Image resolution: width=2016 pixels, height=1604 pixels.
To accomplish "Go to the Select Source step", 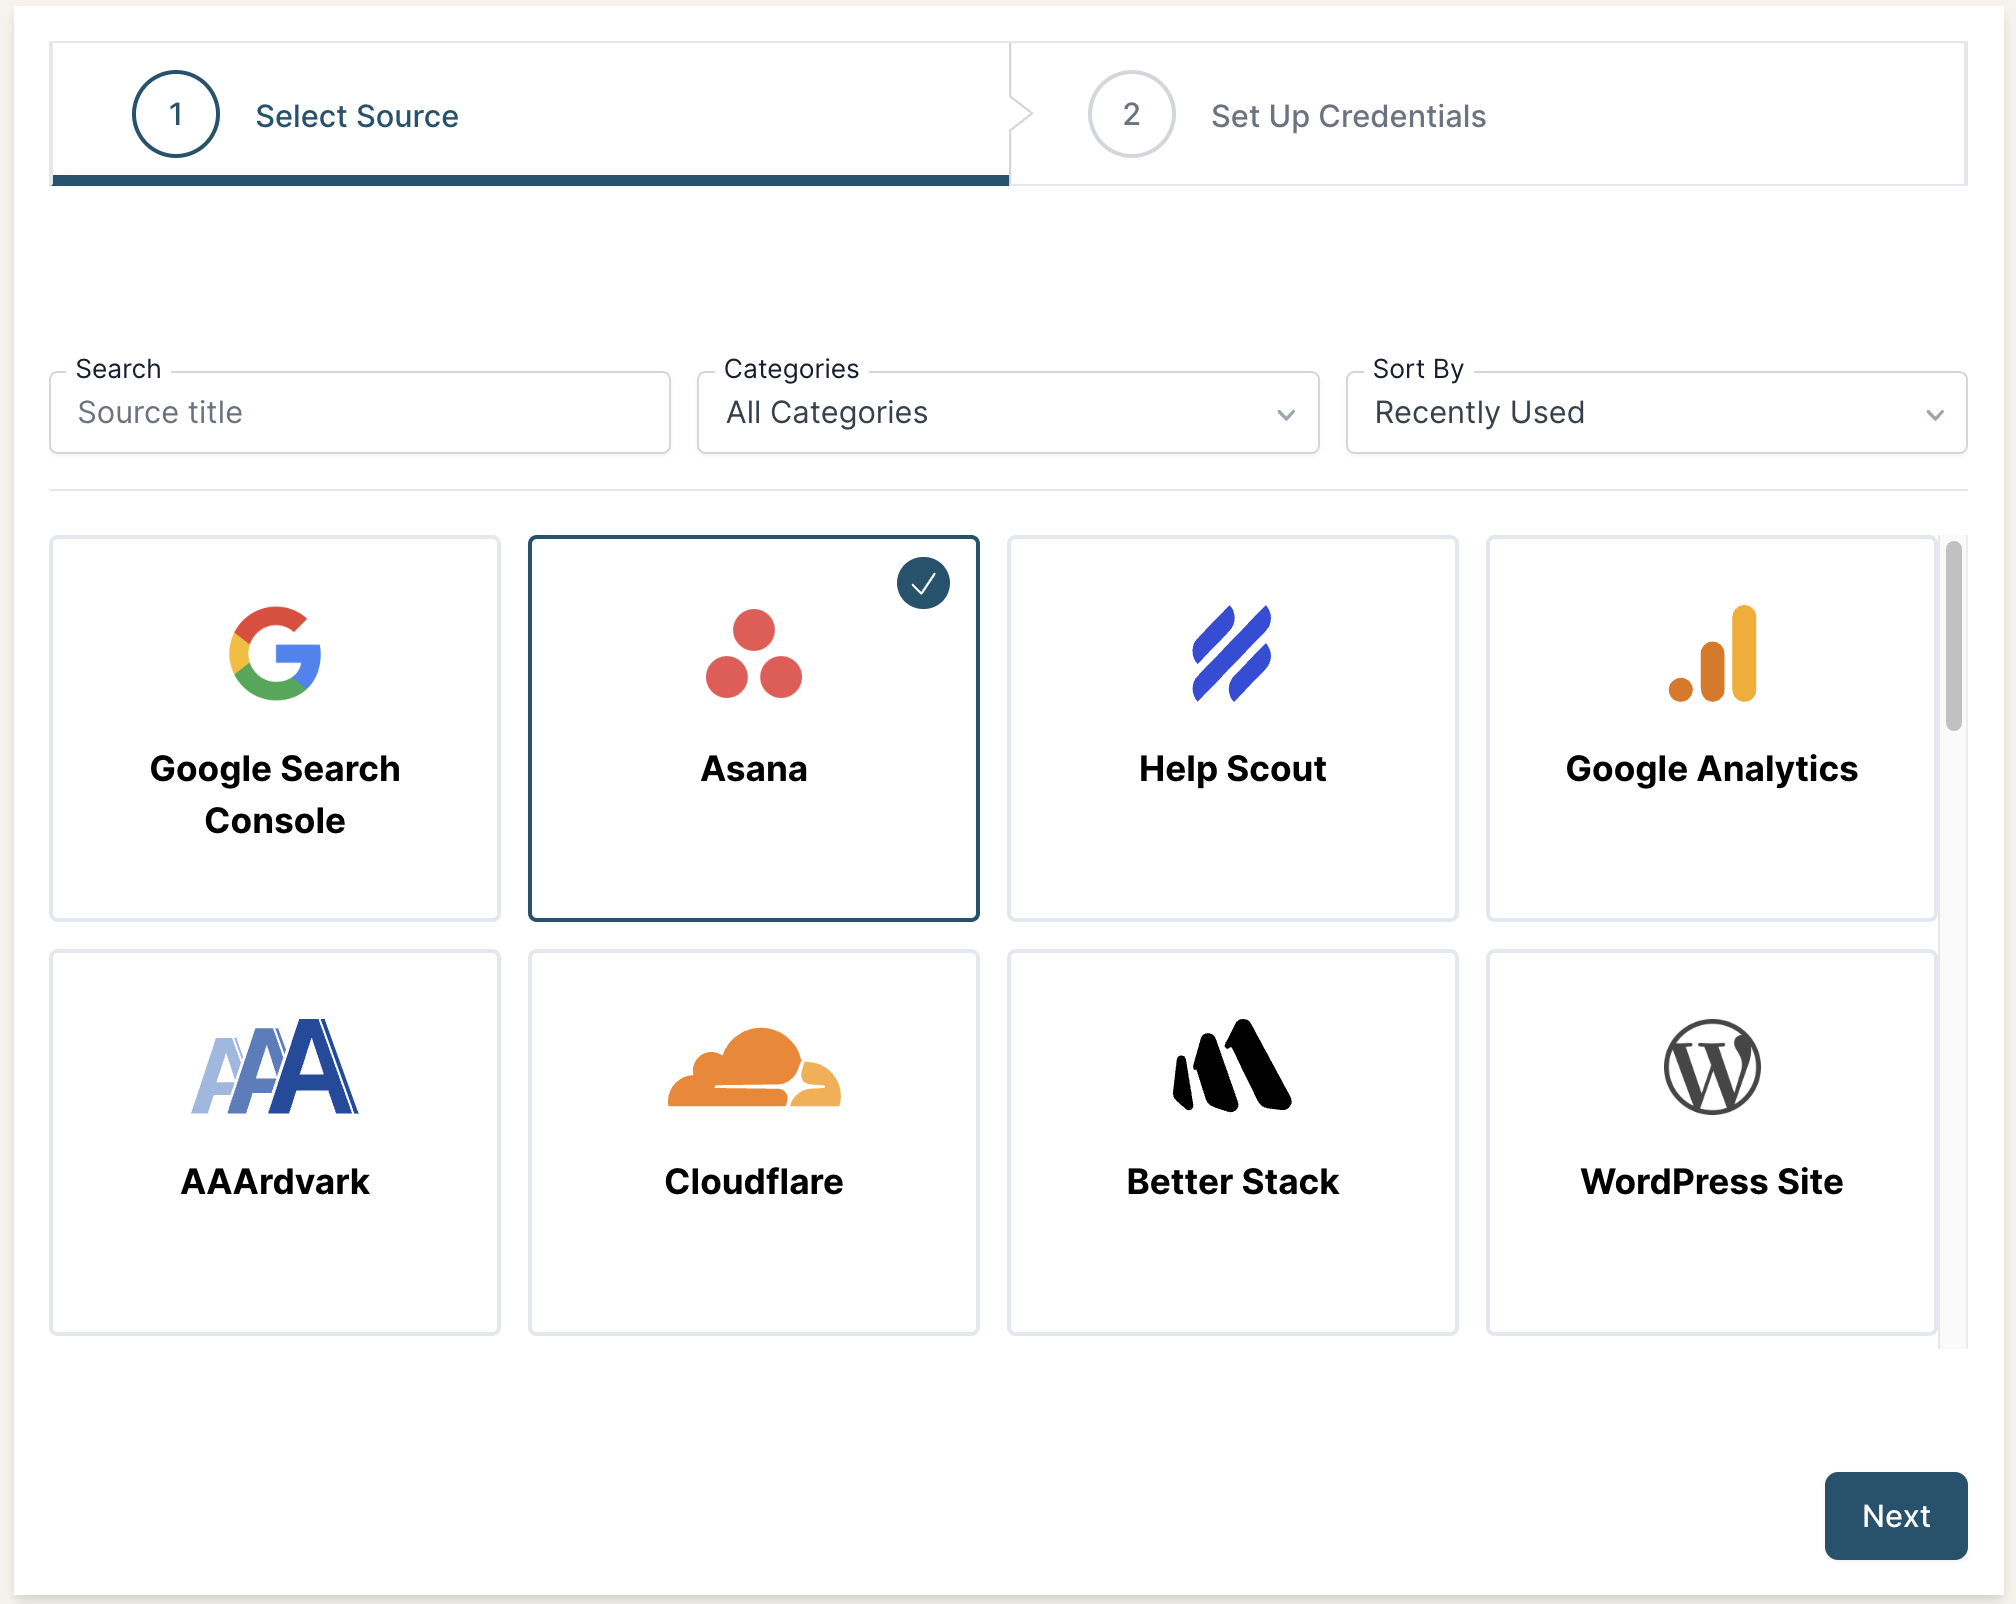I will [357, 115].
